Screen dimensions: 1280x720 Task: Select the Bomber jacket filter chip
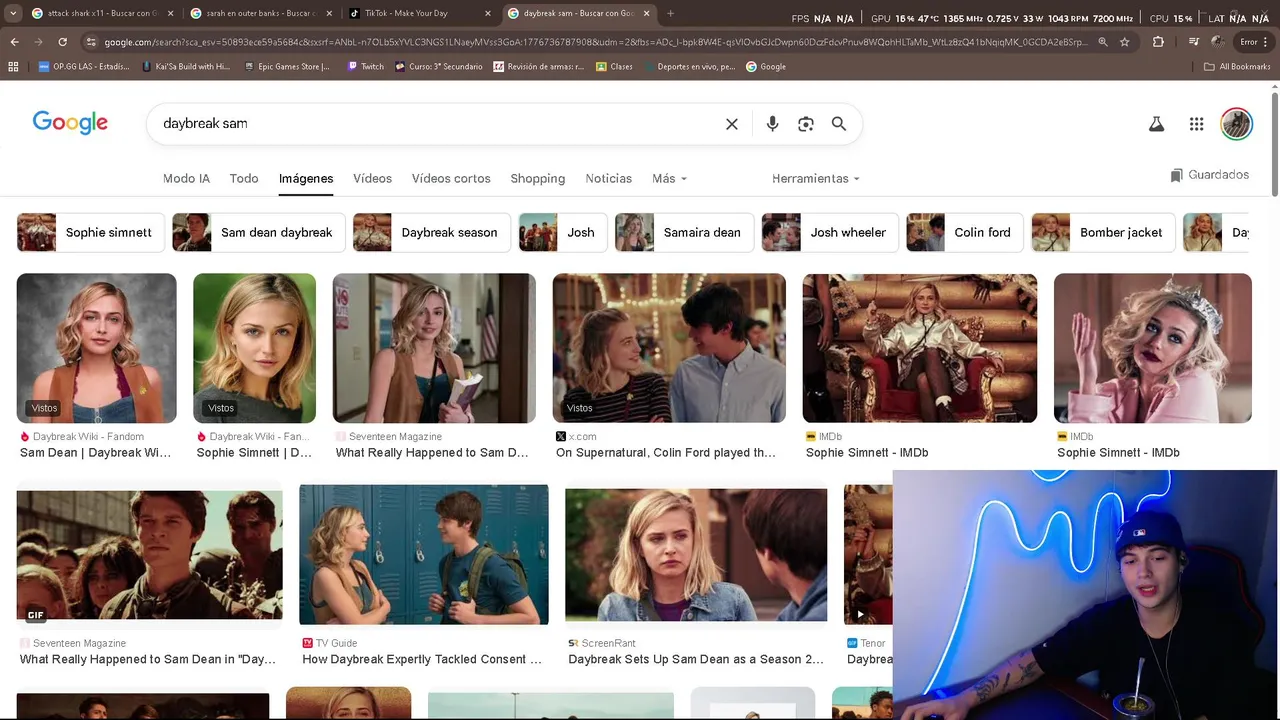tap(1103, 233)
